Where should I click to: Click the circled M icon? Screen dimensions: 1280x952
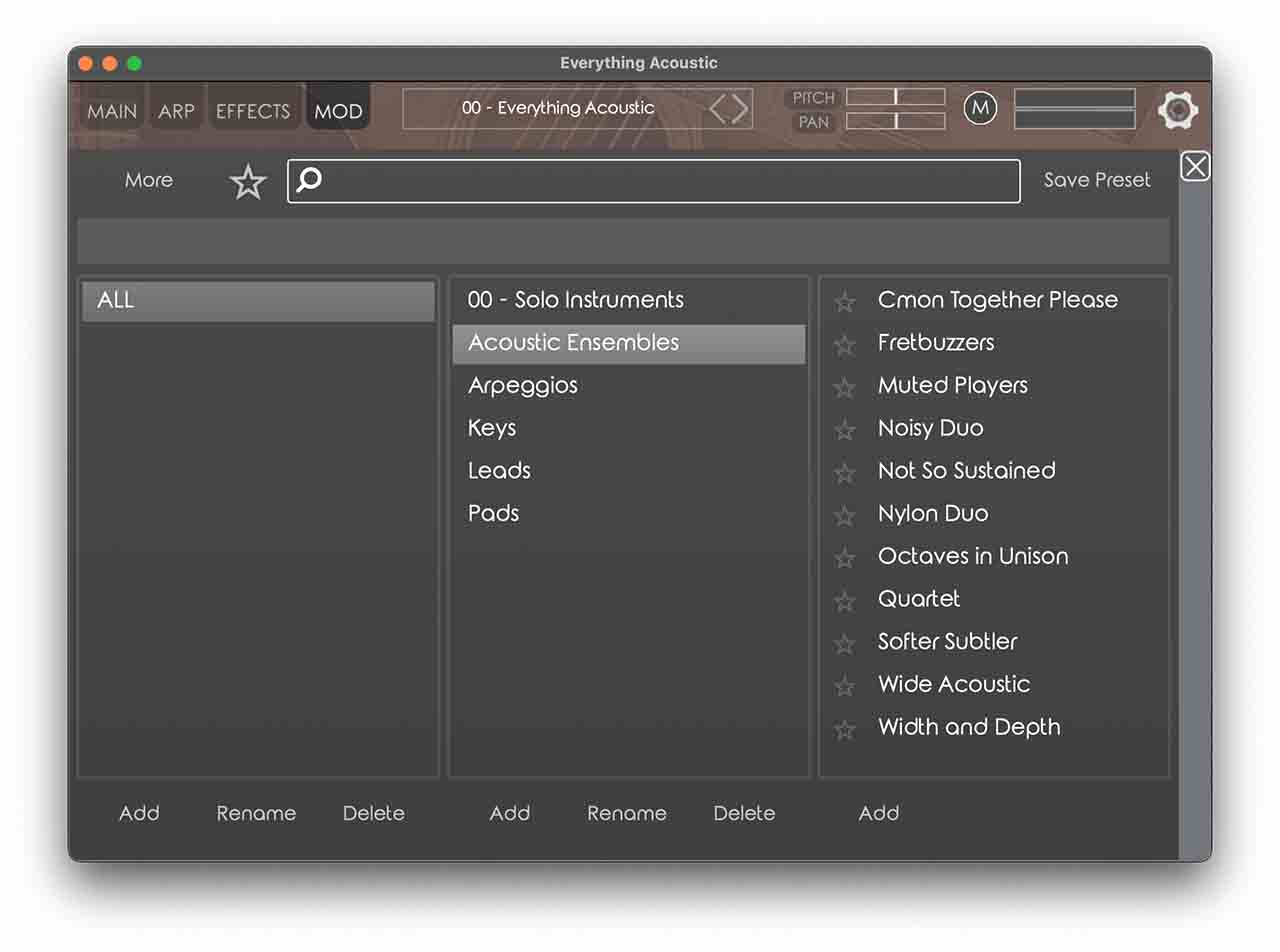pos(980,108)
